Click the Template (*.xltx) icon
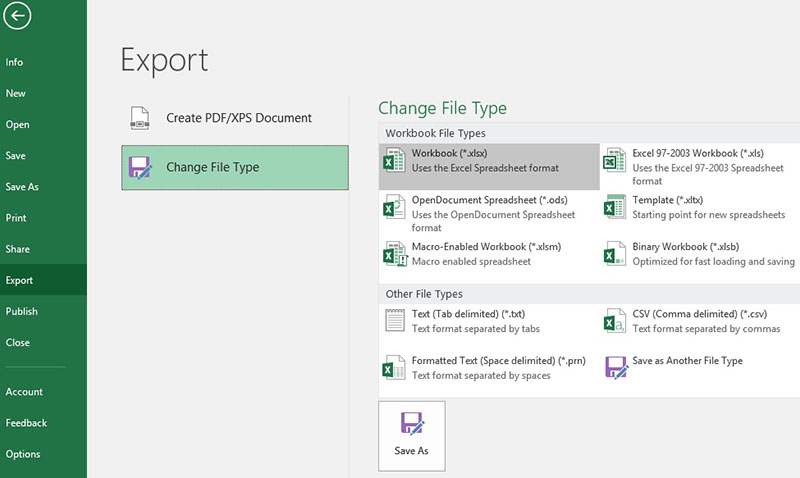 614,207
